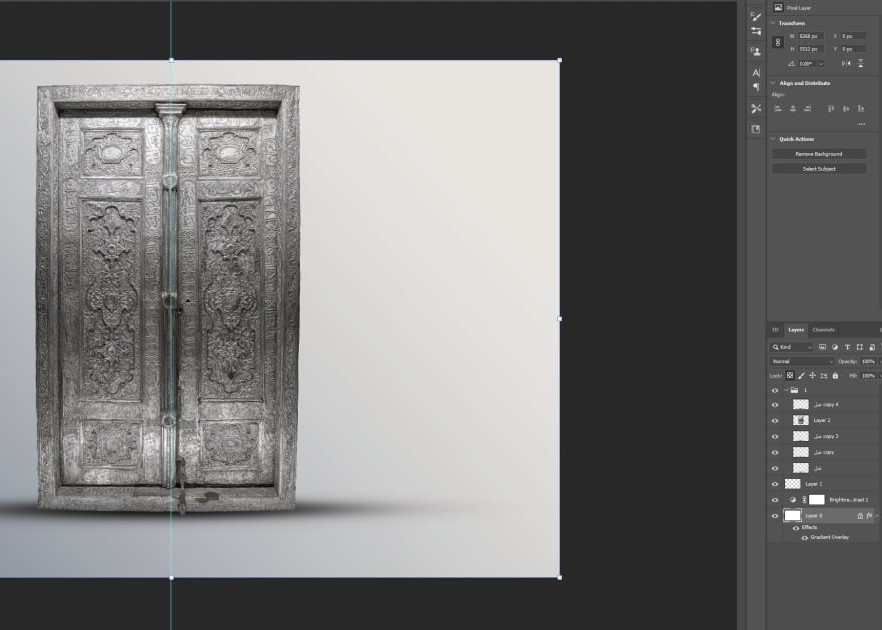Hide Layer 2 using its eye icon
This screenshot has width=882, height=630.
click(774, 420)
